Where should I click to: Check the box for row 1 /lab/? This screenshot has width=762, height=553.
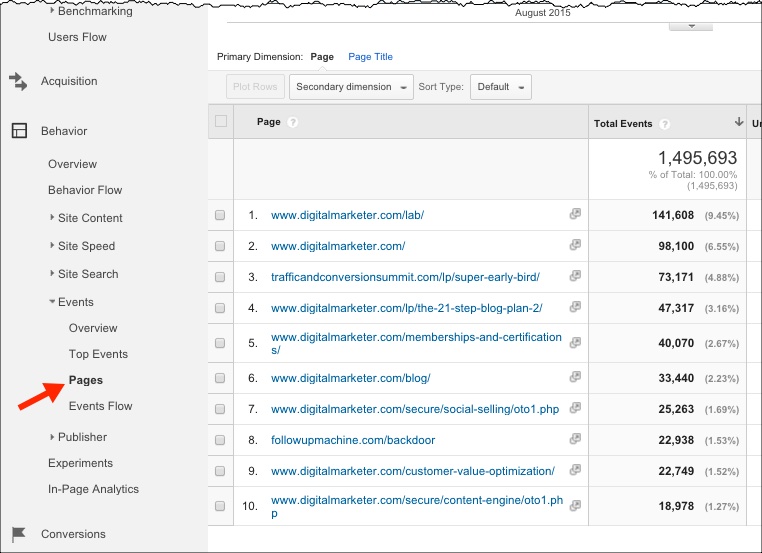(x=220, y=215)
